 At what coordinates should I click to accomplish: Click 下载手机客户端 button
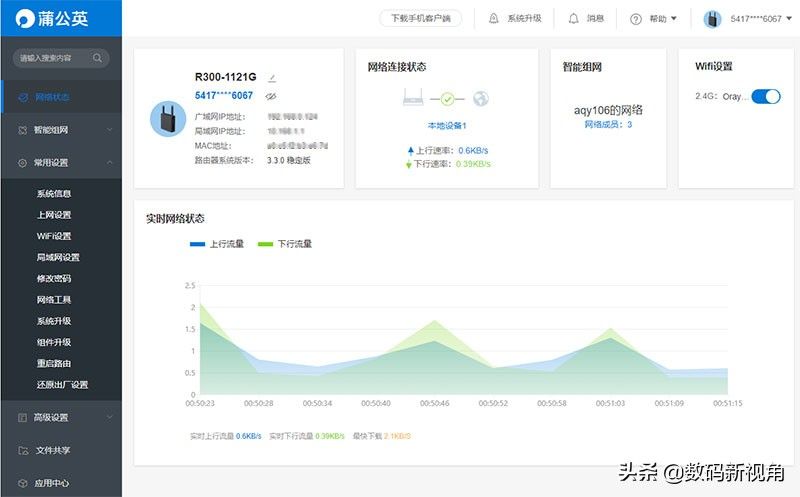coord(420,18)
